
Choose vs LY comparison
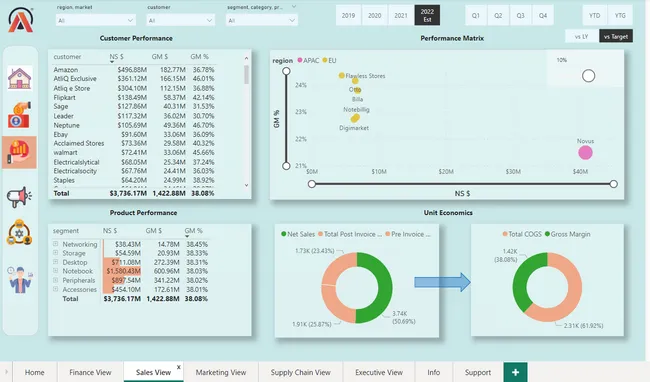point(582,36)
